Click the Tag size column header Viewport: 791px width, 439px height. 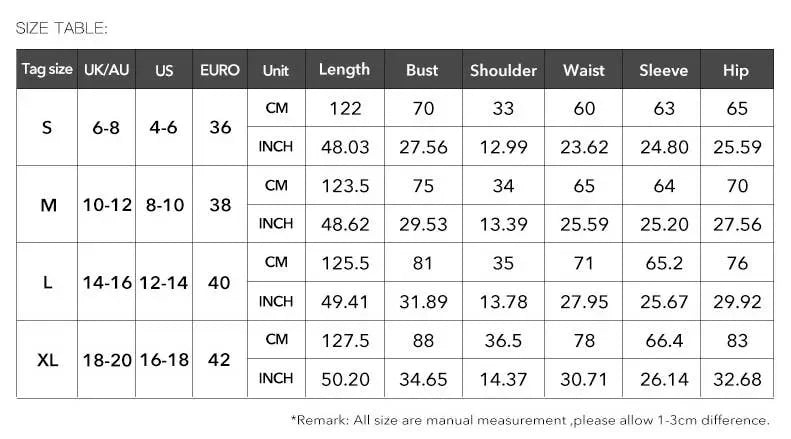pos(47,69)
